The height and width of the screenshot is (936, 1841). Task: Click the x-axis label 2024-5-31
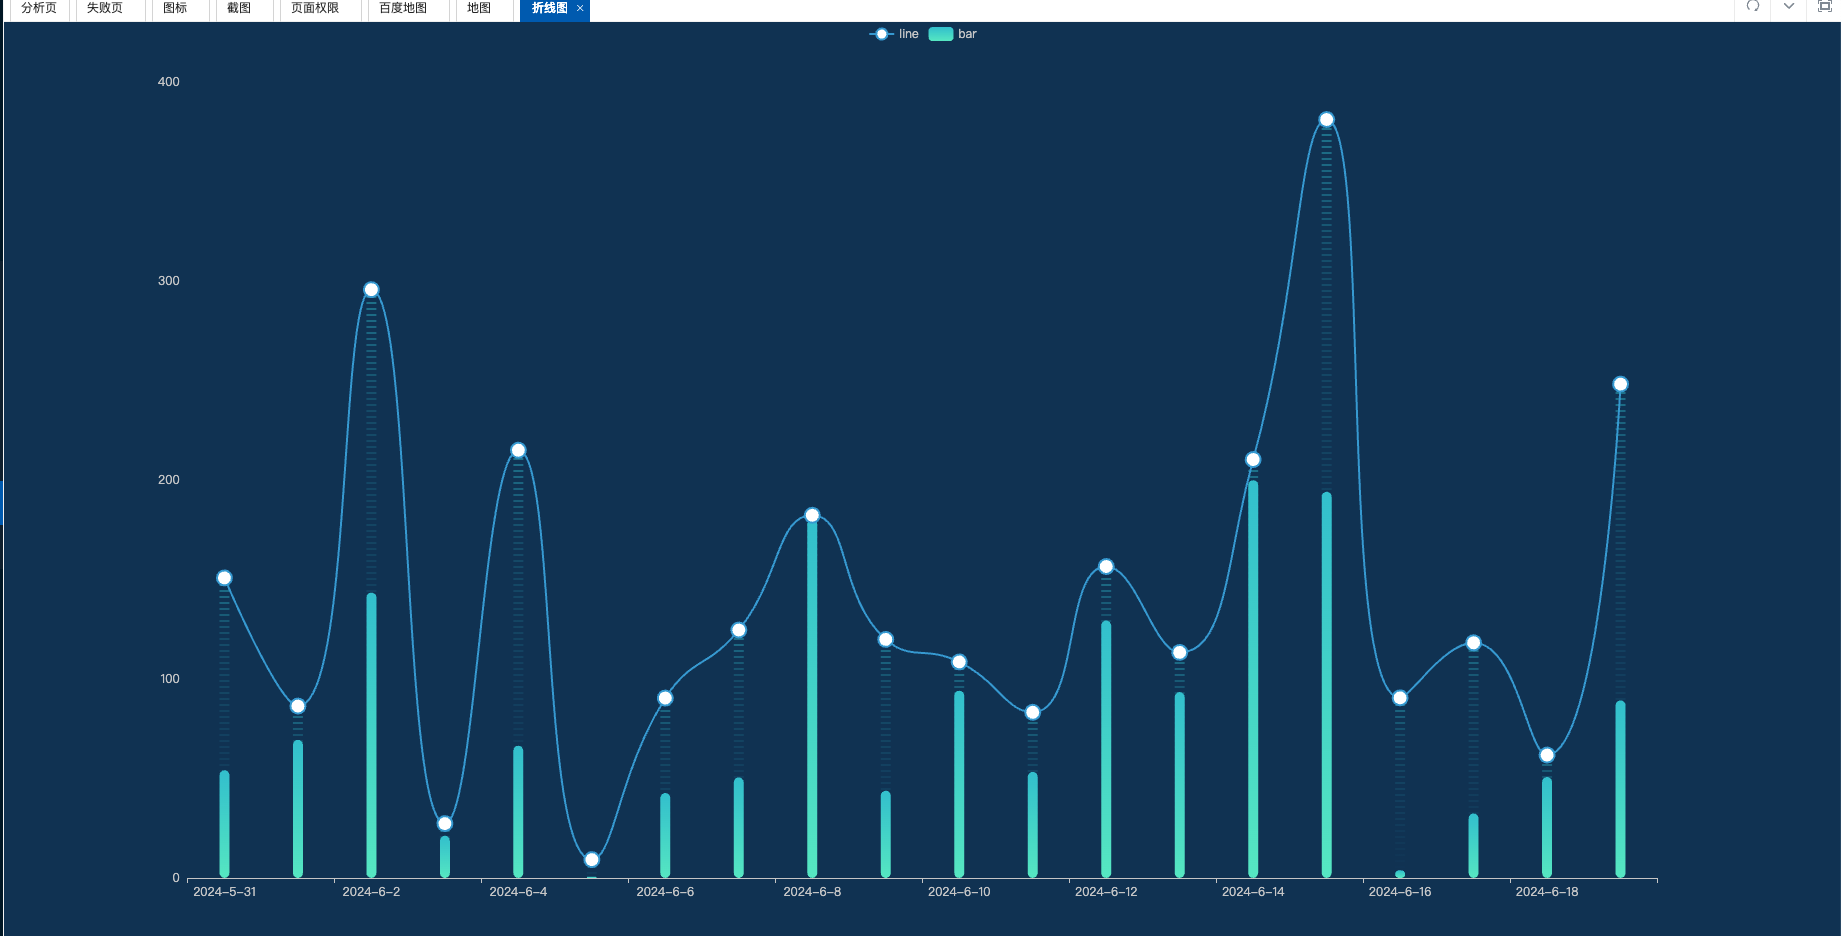click(224, 892)
